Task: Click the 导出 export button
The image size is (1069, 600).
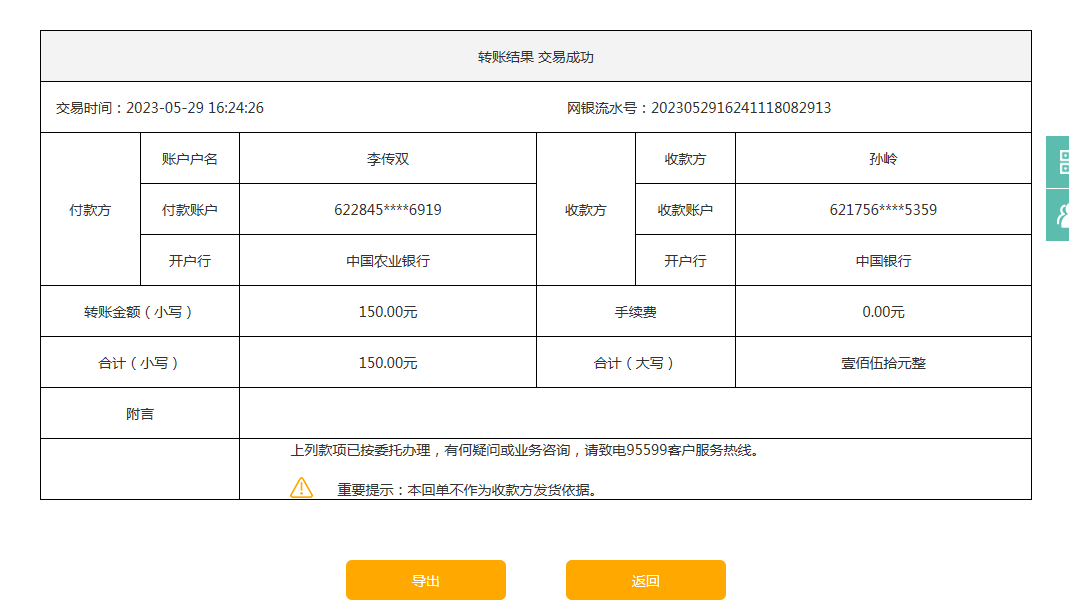Action: 426,580
